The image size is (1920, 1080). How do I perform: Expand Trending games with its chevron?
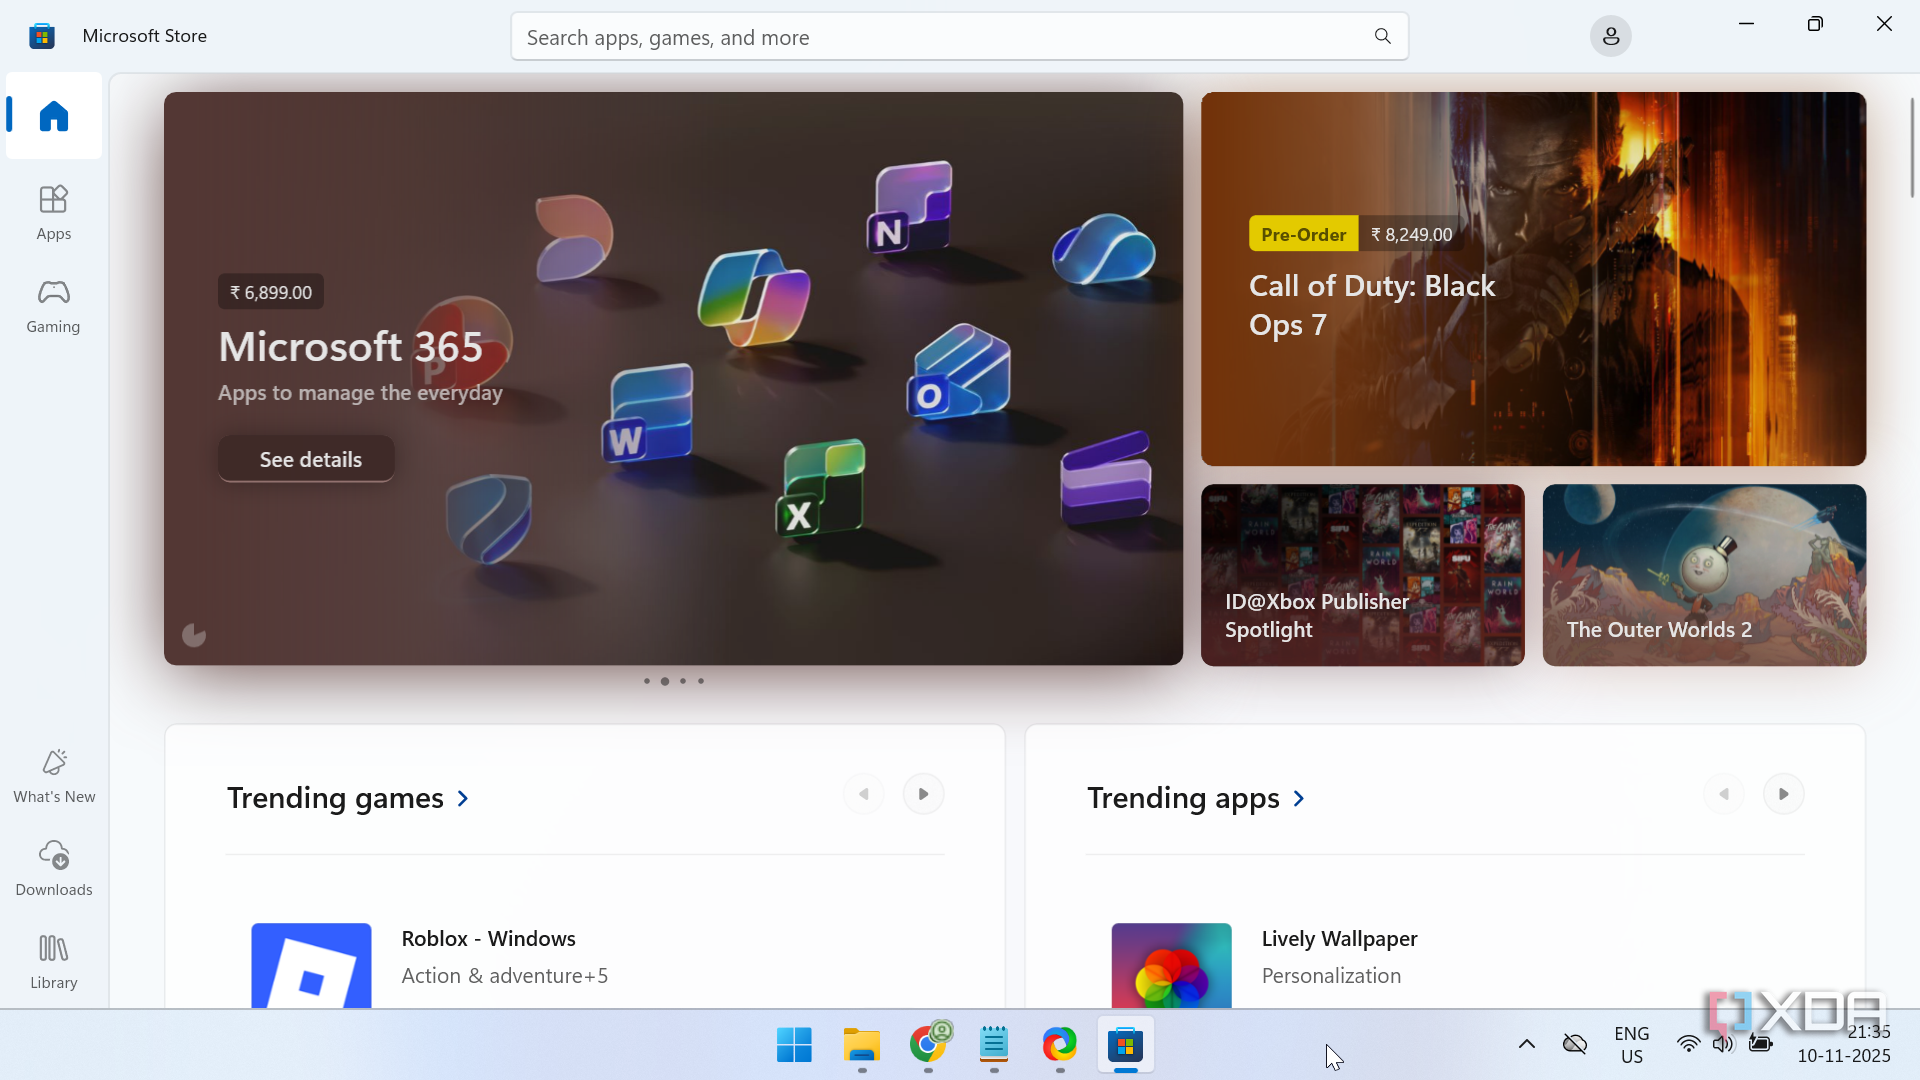463,798
